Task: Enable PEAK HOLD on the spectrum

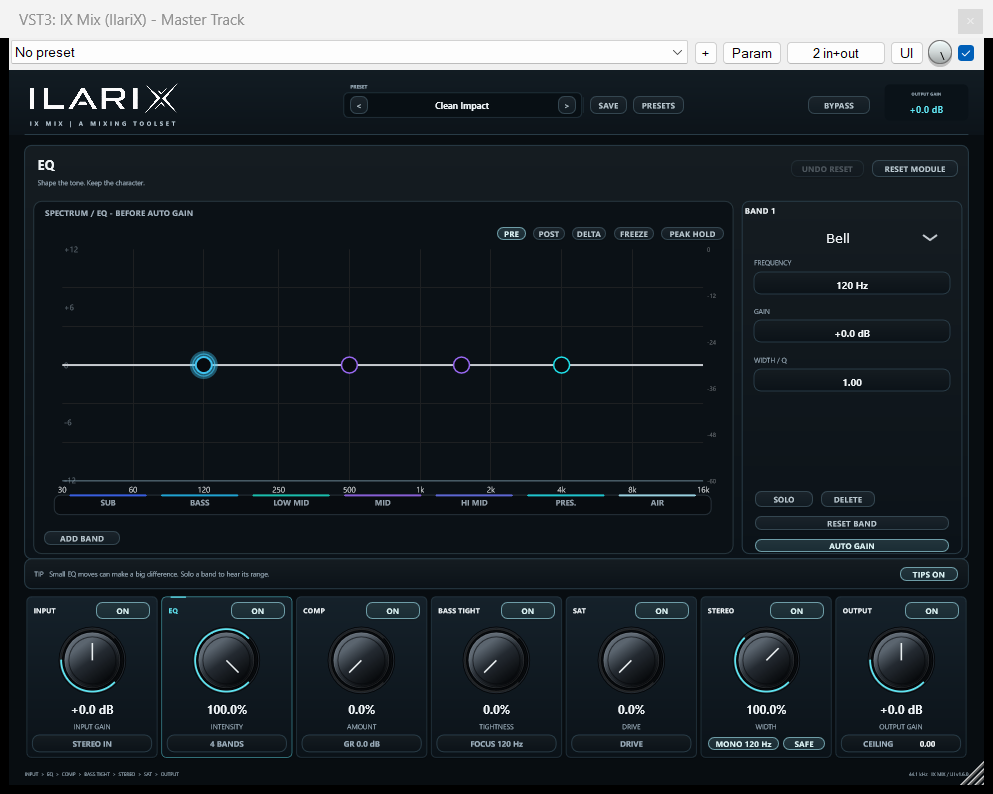Action: click(692, 234)
